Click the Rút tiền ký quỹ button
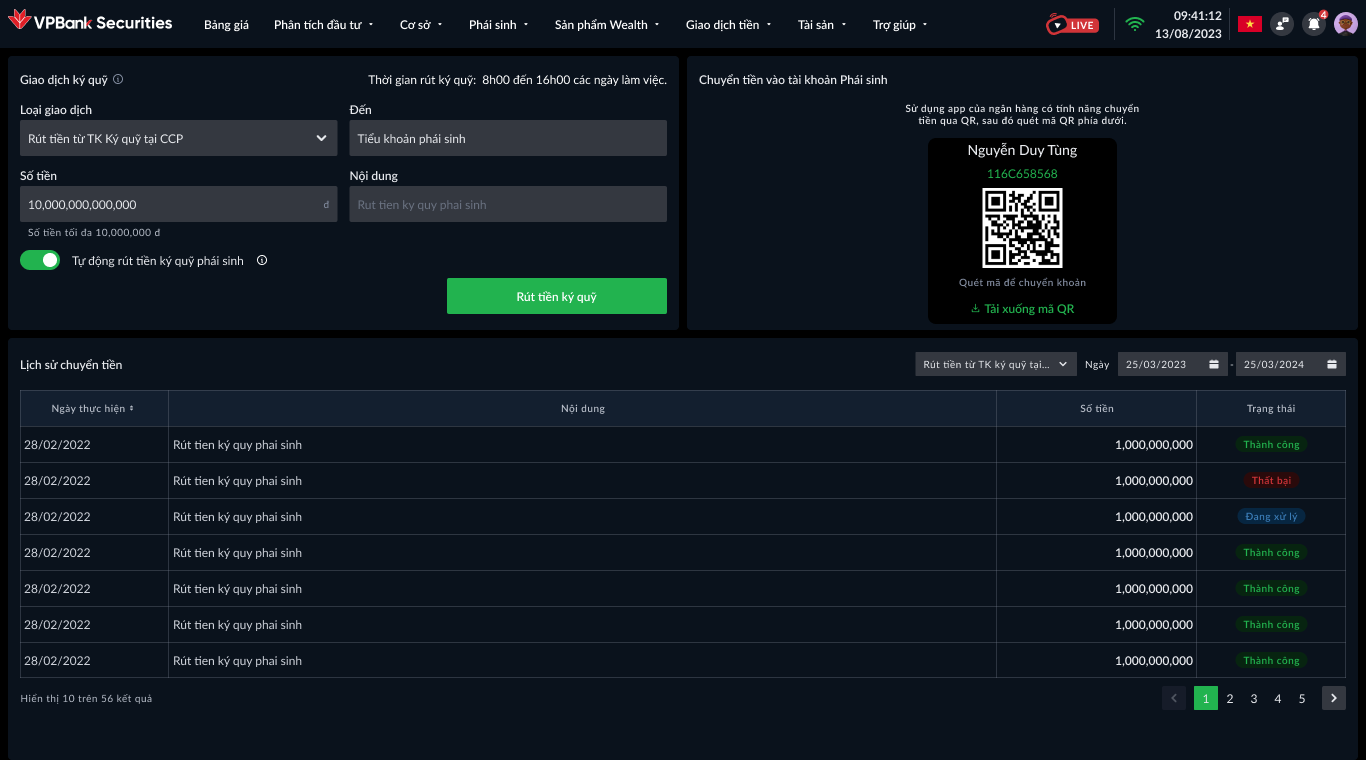 [x=556, y=296]
